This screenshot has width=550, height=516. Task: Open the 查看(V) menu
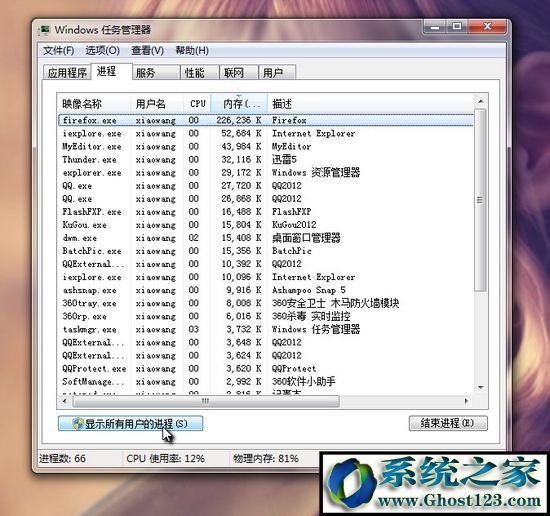(x=147, y=51)
